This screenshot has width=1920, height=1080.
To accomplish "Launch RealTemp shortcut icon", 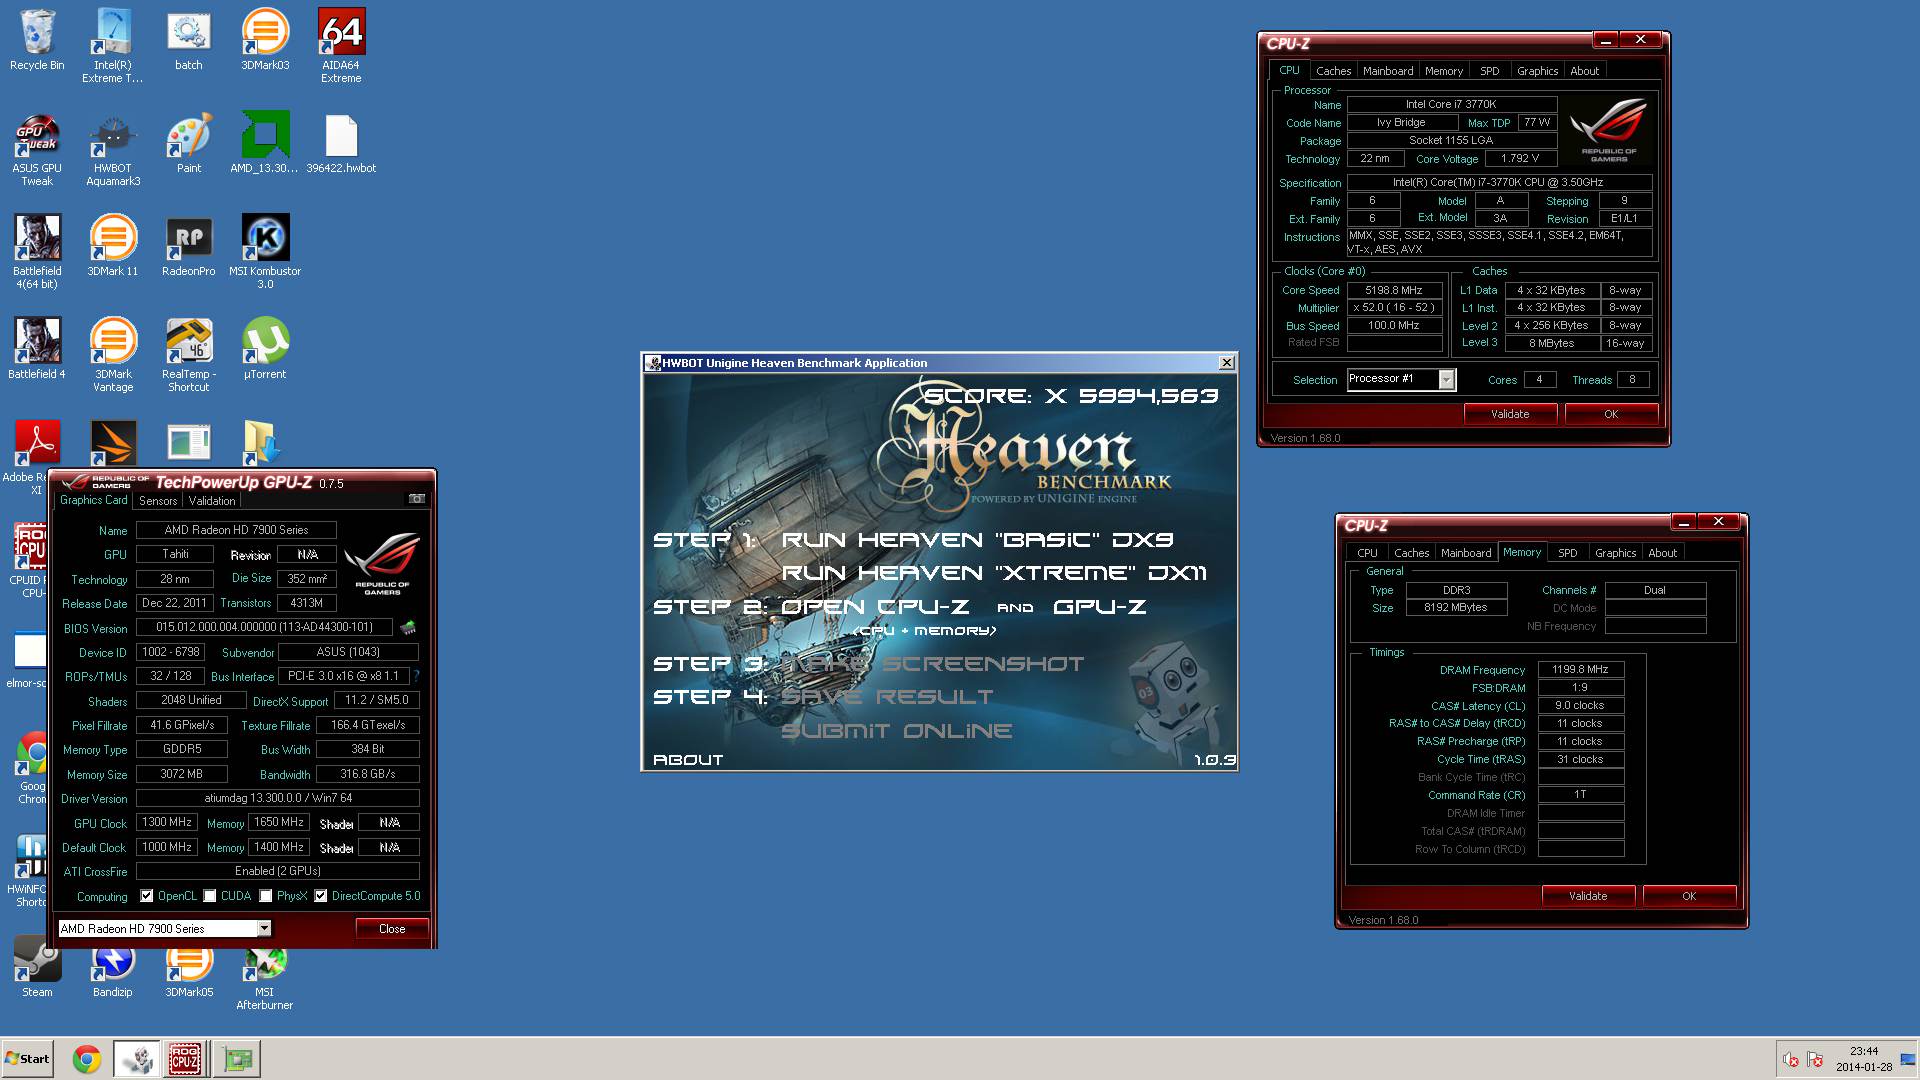I will [x=188, y=356].
